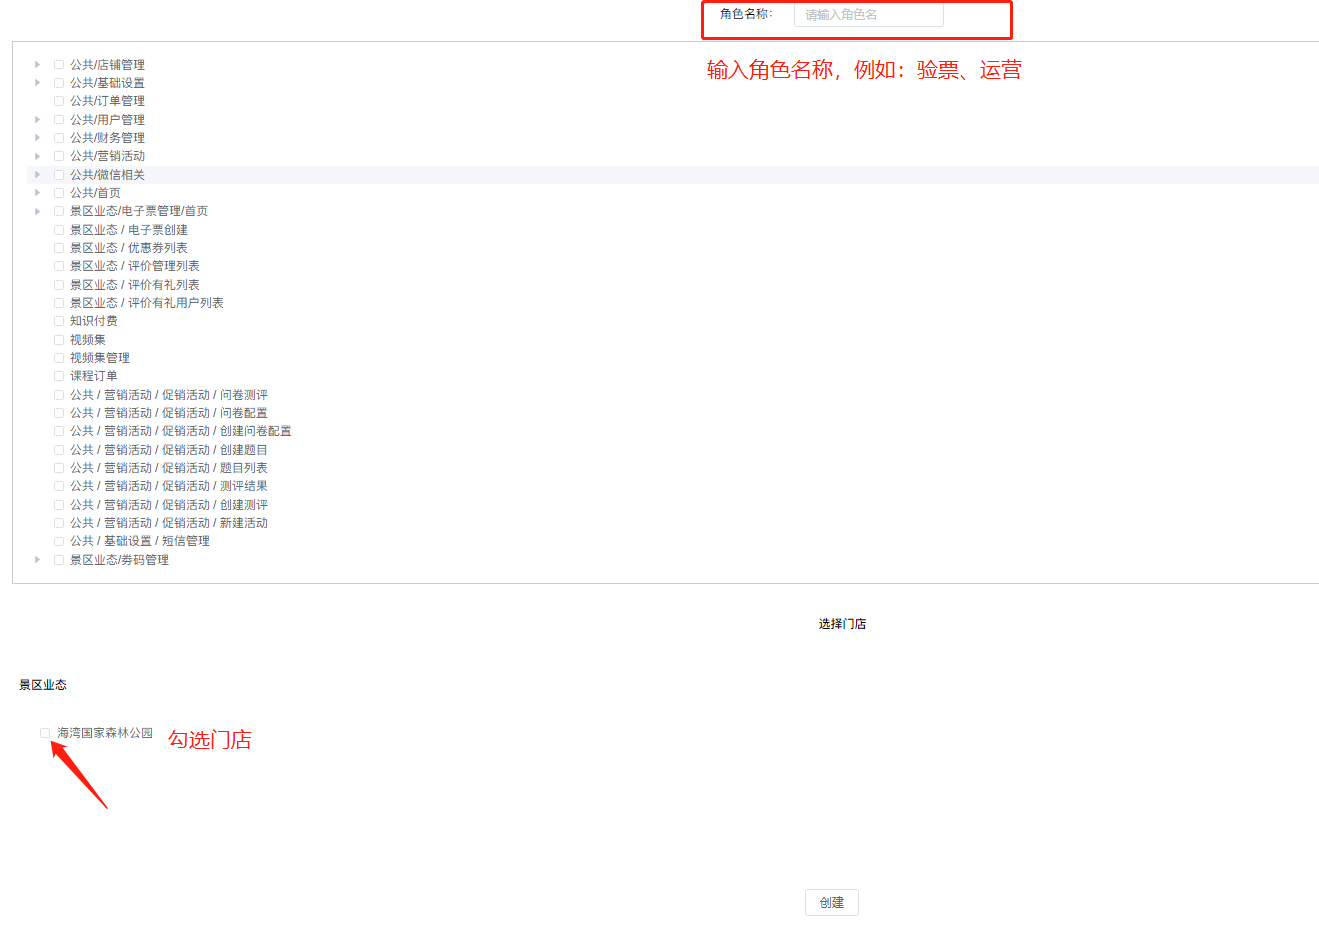Enable the 公共/基础设置 permission checkbox

click(58, 82)
